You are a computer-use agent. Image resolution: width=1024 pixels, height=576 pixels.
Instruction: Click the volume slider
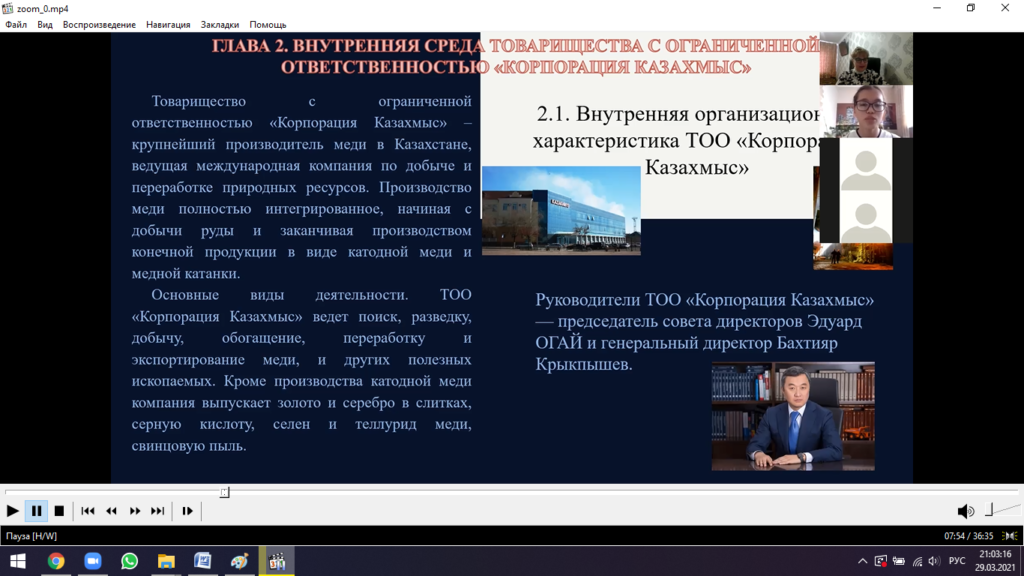pos(1002,510)
